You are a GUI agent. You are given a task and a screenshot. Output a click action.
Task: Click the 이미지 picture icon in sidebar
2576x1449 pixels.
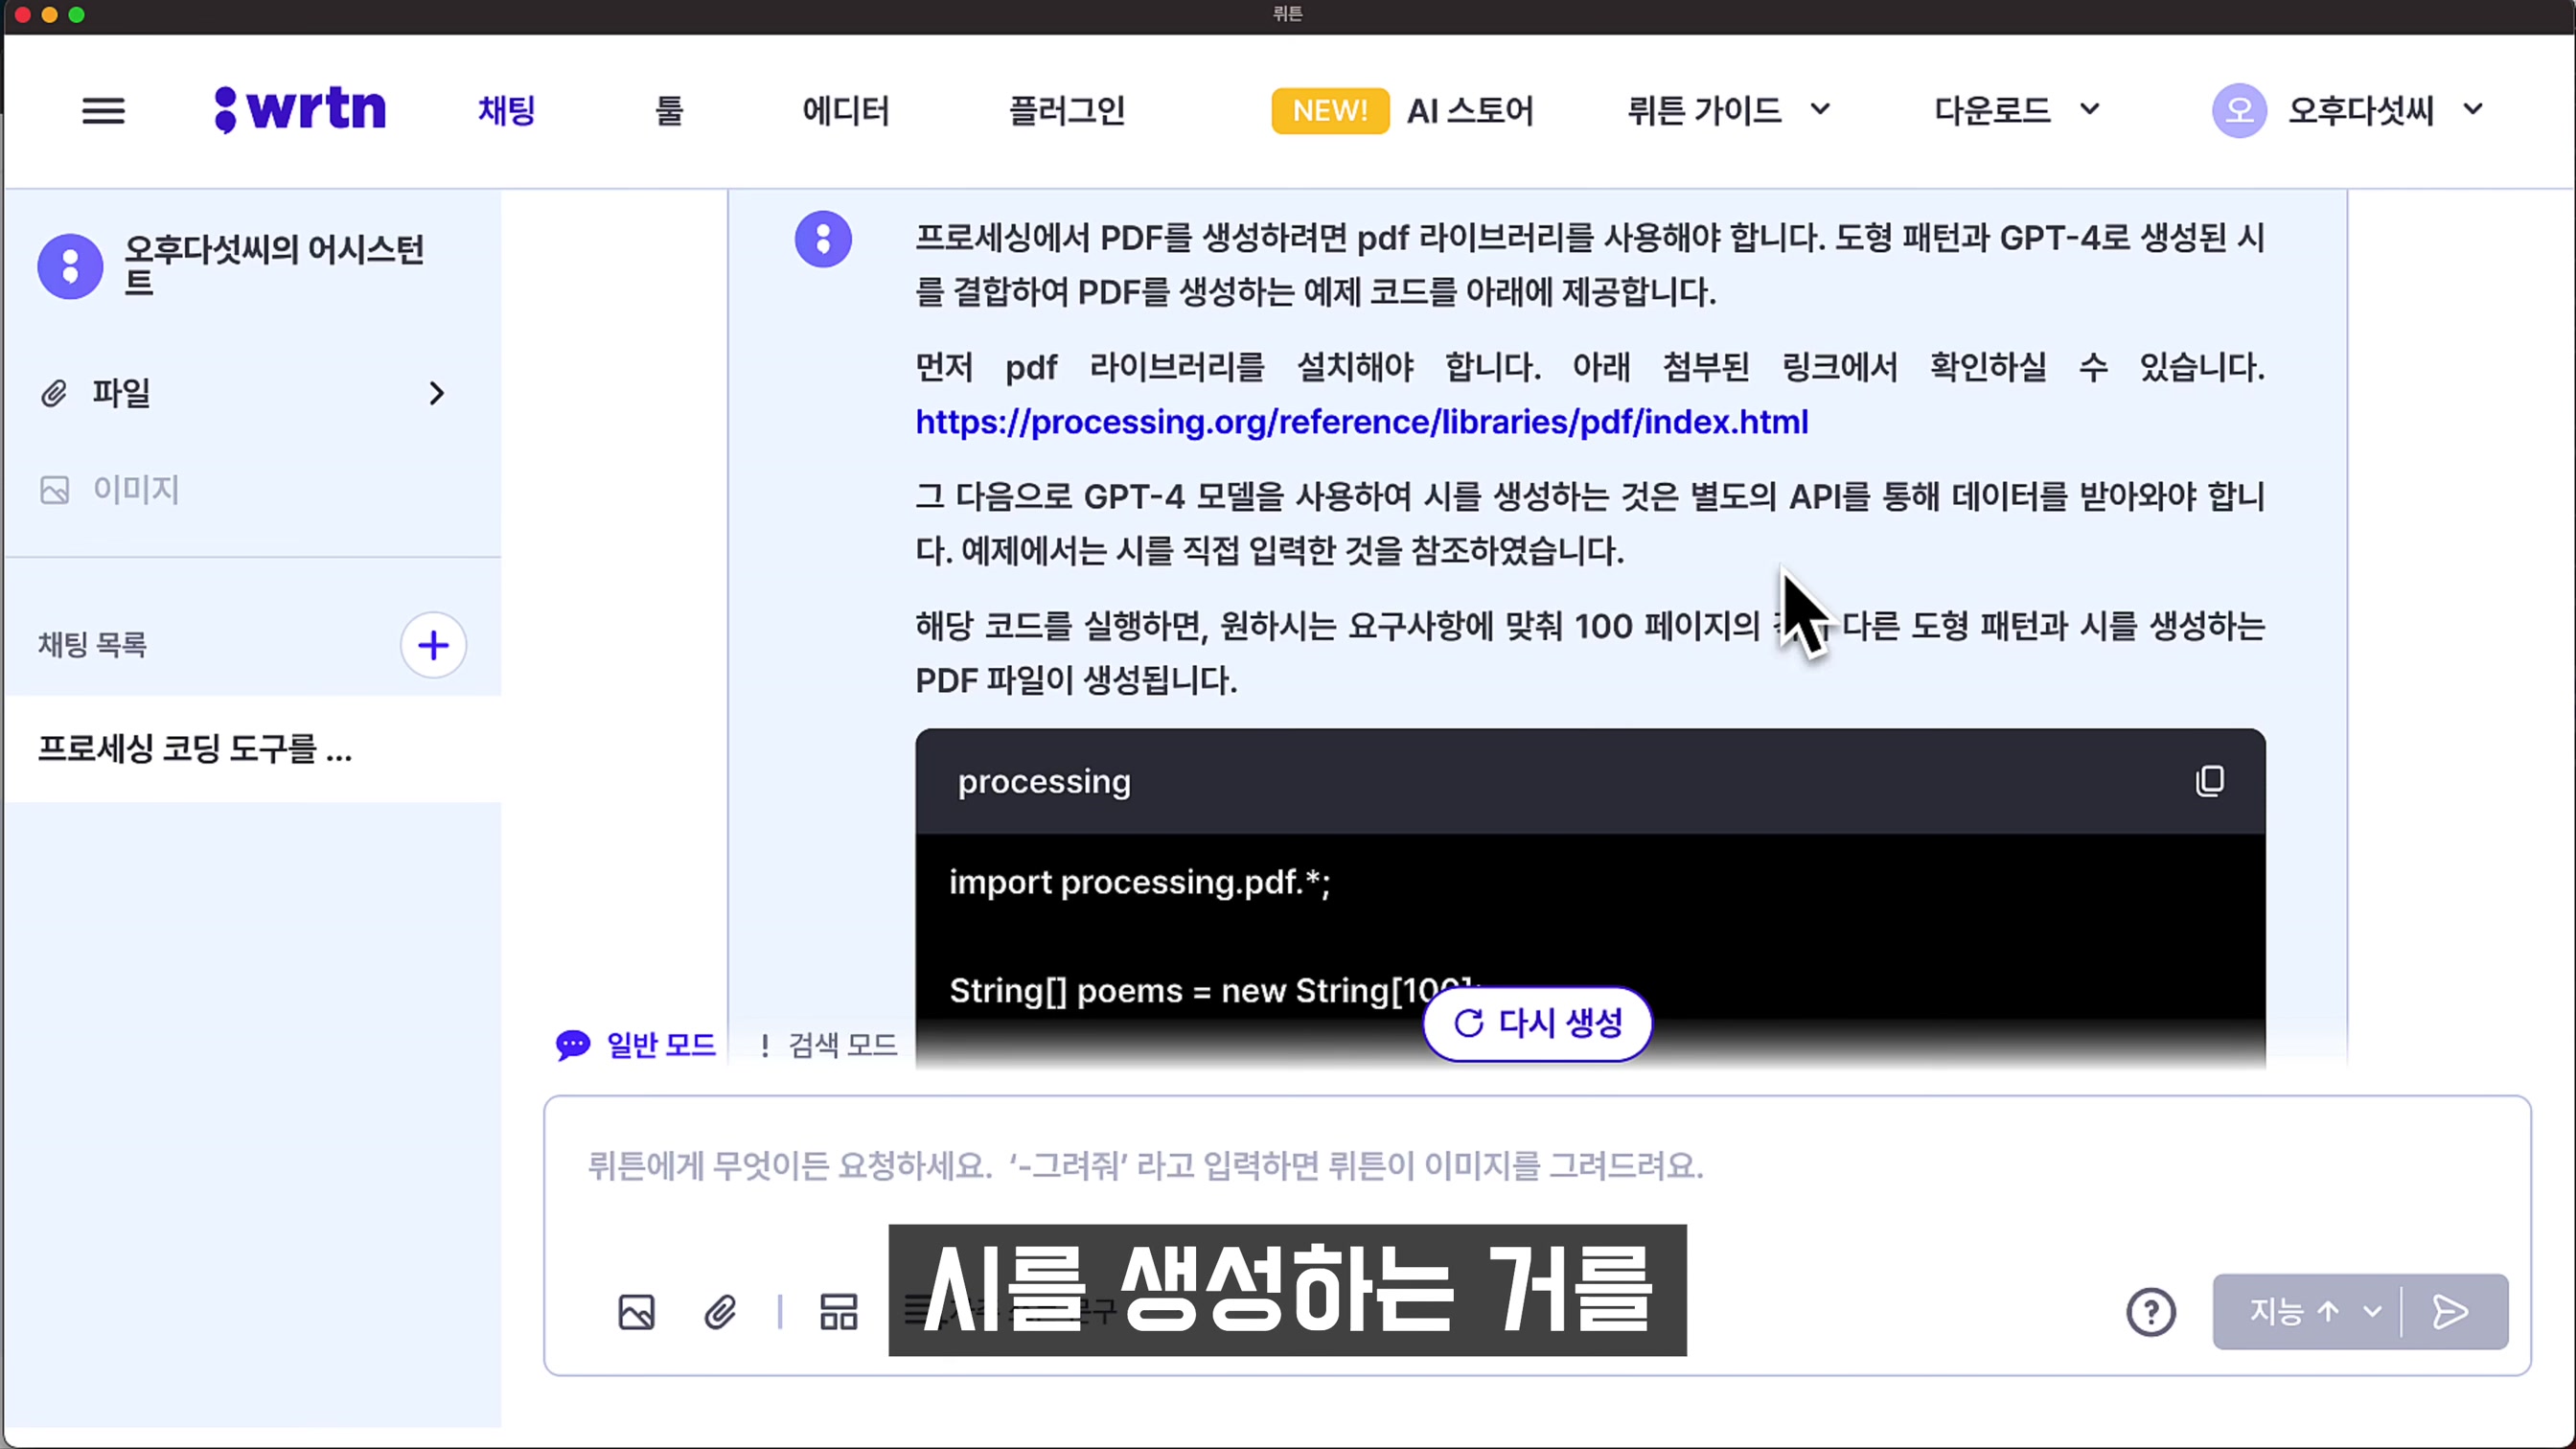point(54,490)
